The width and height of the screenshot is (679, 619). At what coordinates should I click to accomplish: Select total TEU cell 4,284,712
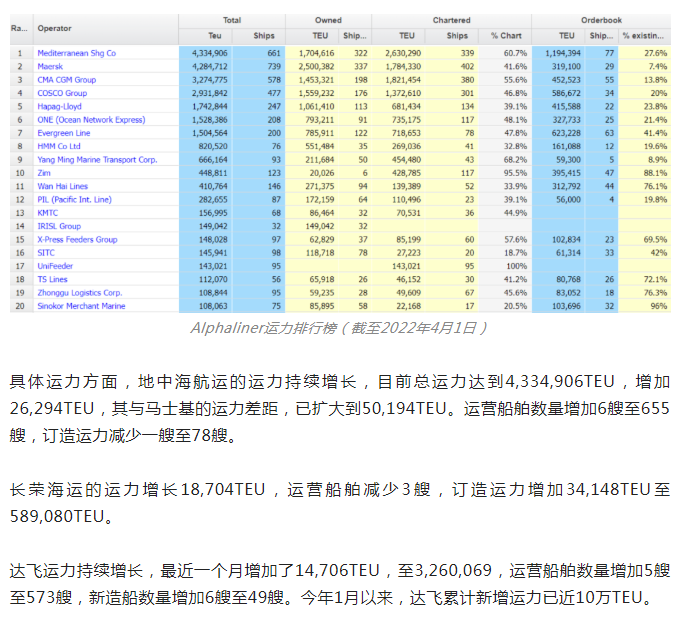(x=205, y=66)
